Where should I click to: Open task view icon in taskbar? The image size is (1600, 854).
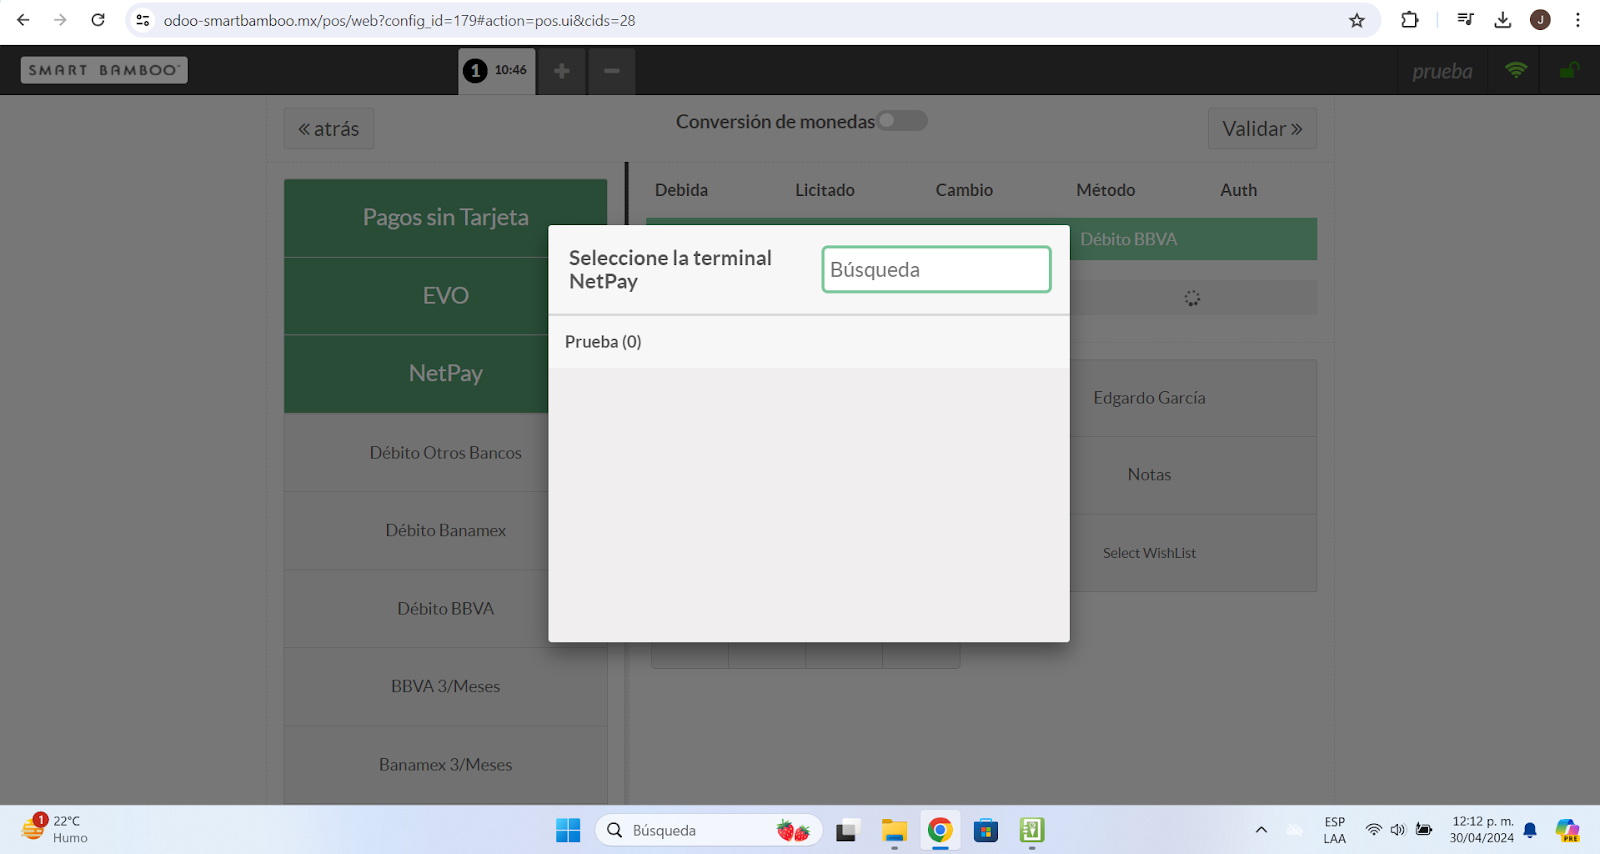pos(847,830)
